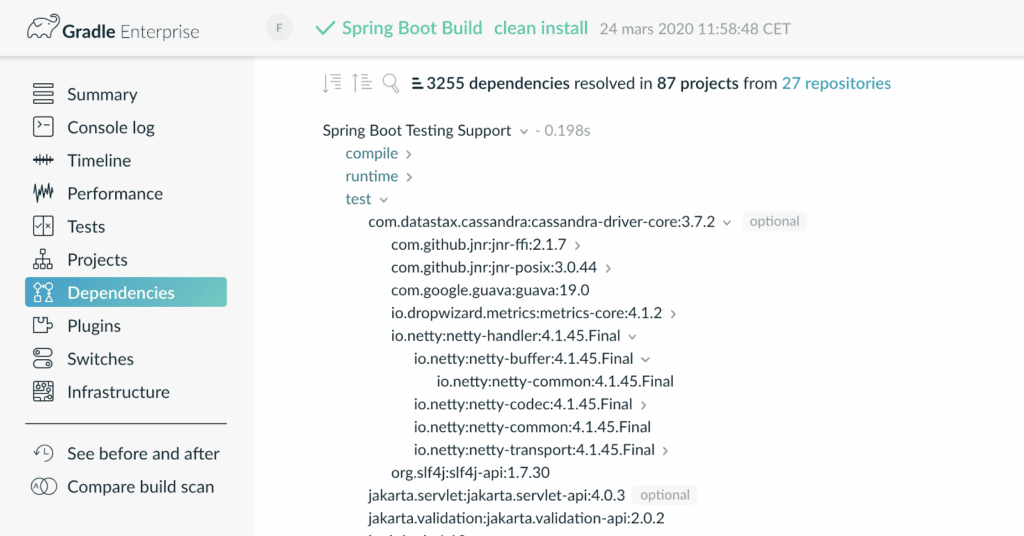Click the expand all dependencies icon

332,83
